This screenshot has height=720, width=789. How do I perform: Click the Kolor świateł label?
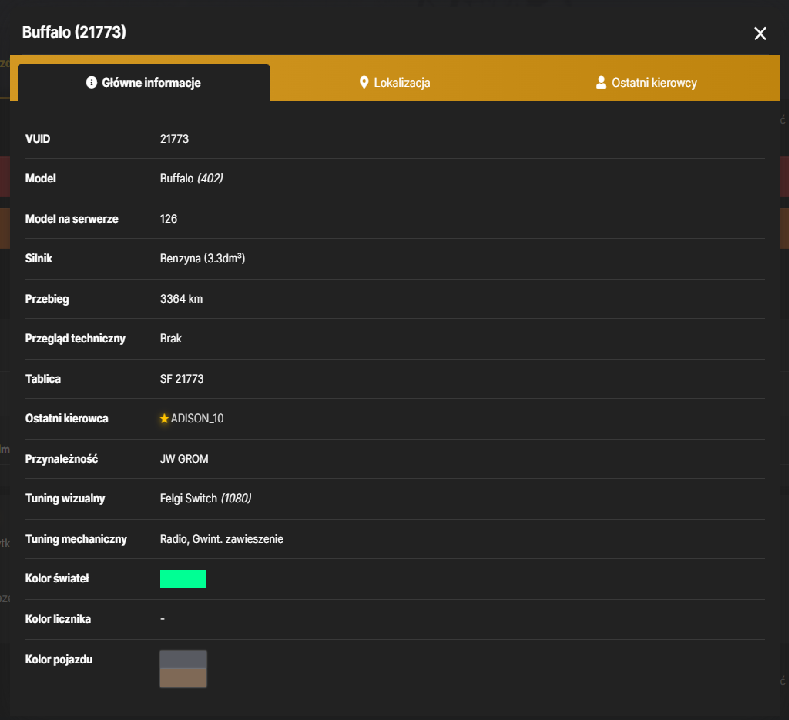[57, 578]
